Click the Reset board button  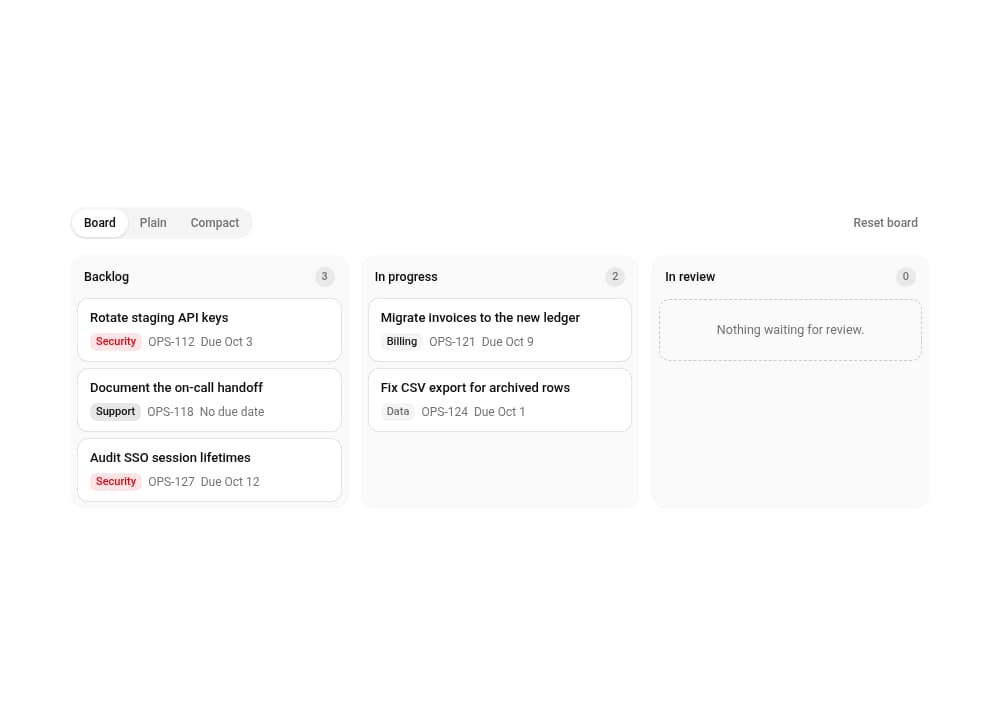tap(885, 223)
